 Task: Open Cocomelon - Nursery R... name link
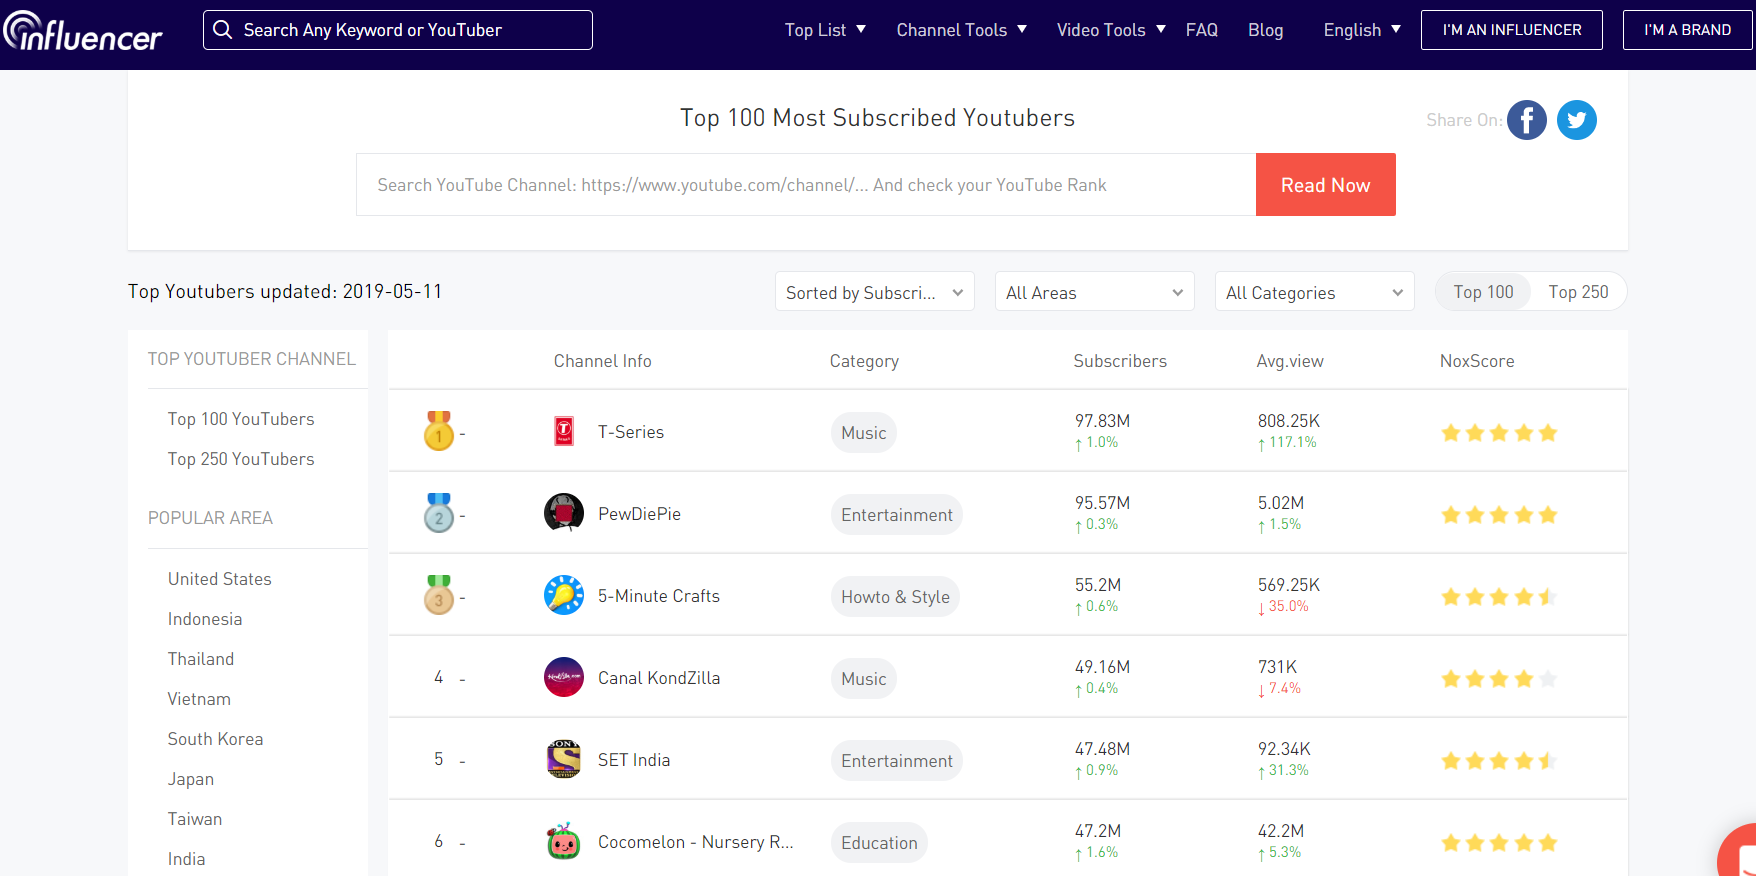pos(696,842)
